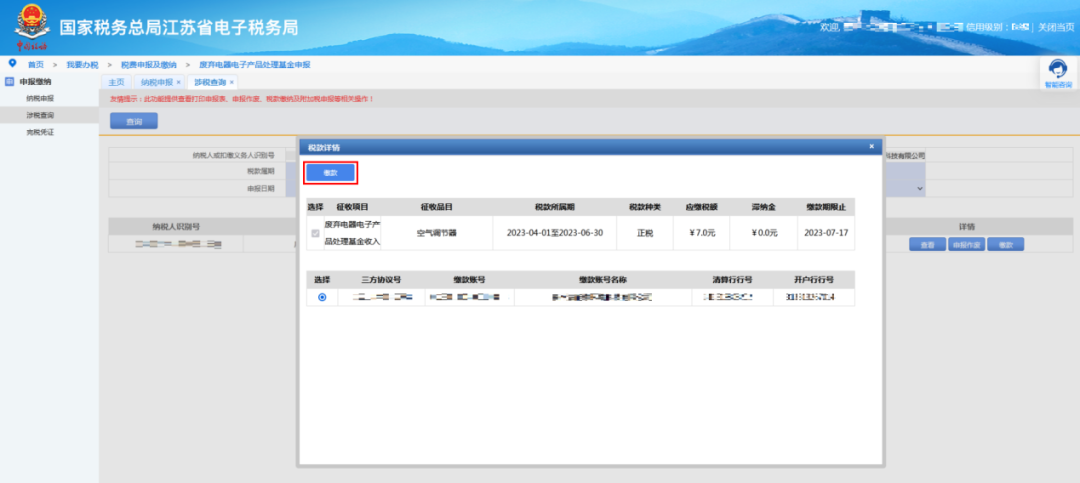Click the 清算行行号 column header
The width and height of the screenshot is (1080, 483).
(x=732, y=280)
